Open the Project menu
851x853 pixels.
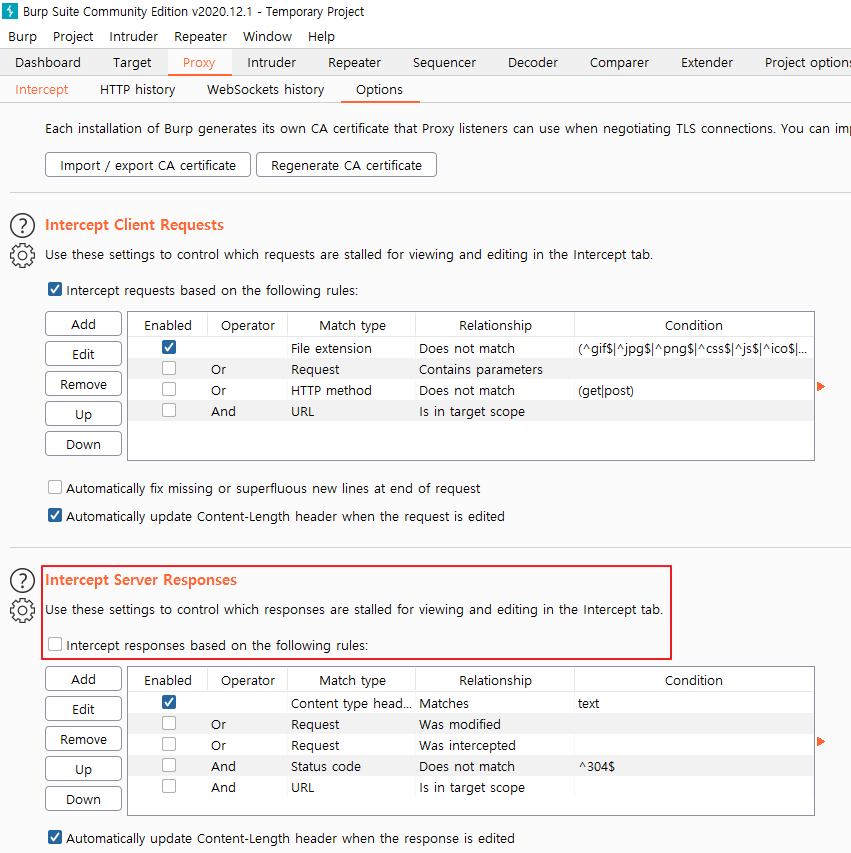click(73, 36)
